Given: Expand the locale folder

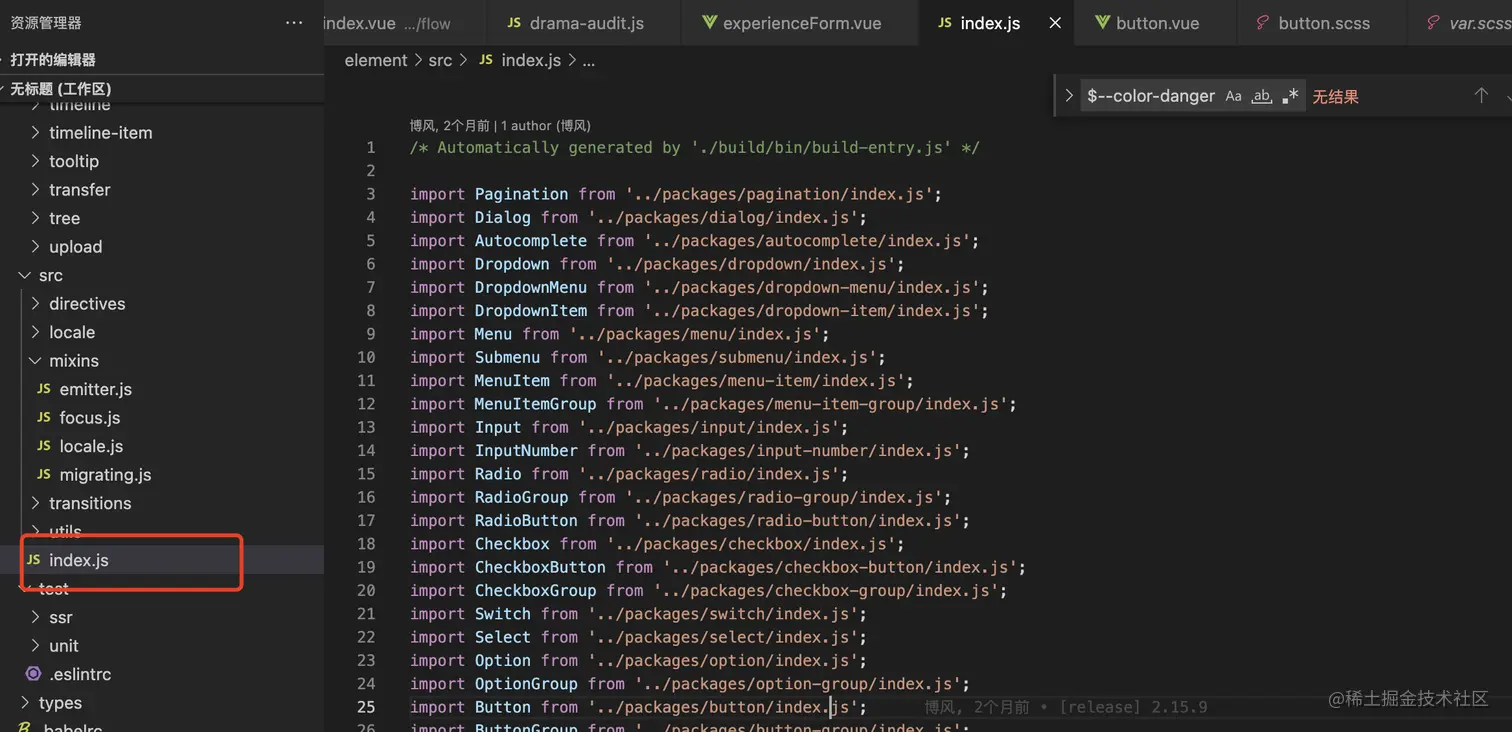Looking at the screenshot, I should click(x=72, y=332).
